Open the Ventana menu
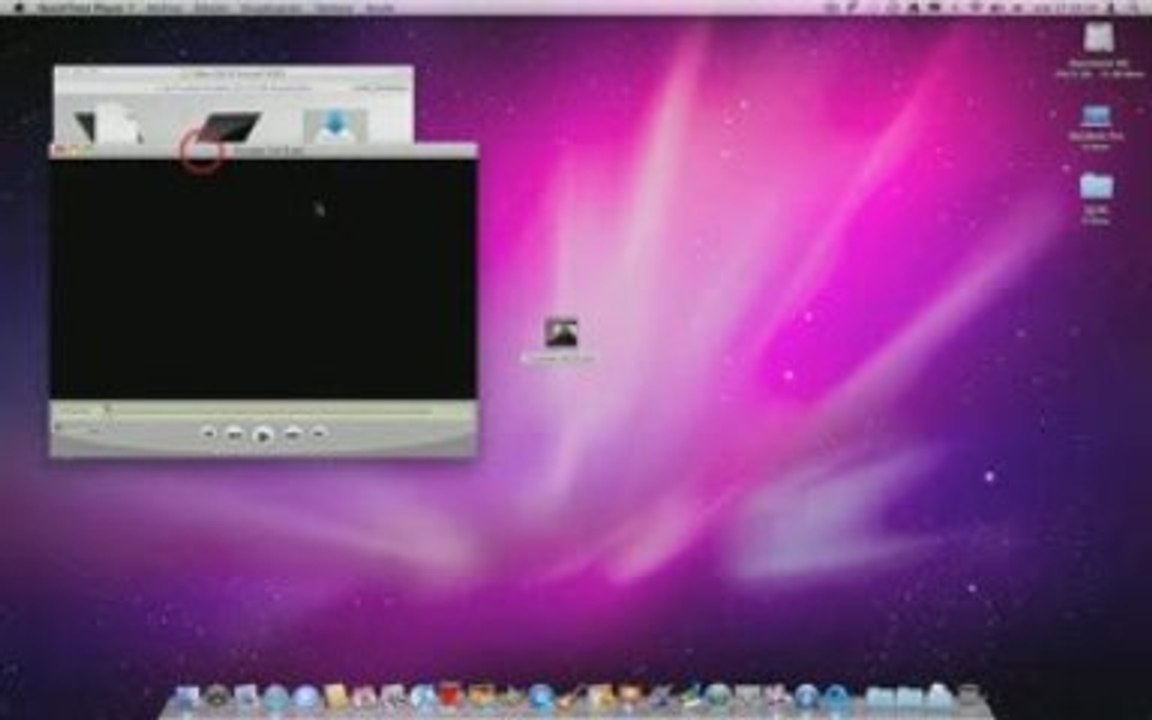 pyautogui.click(x=334, y=7)
